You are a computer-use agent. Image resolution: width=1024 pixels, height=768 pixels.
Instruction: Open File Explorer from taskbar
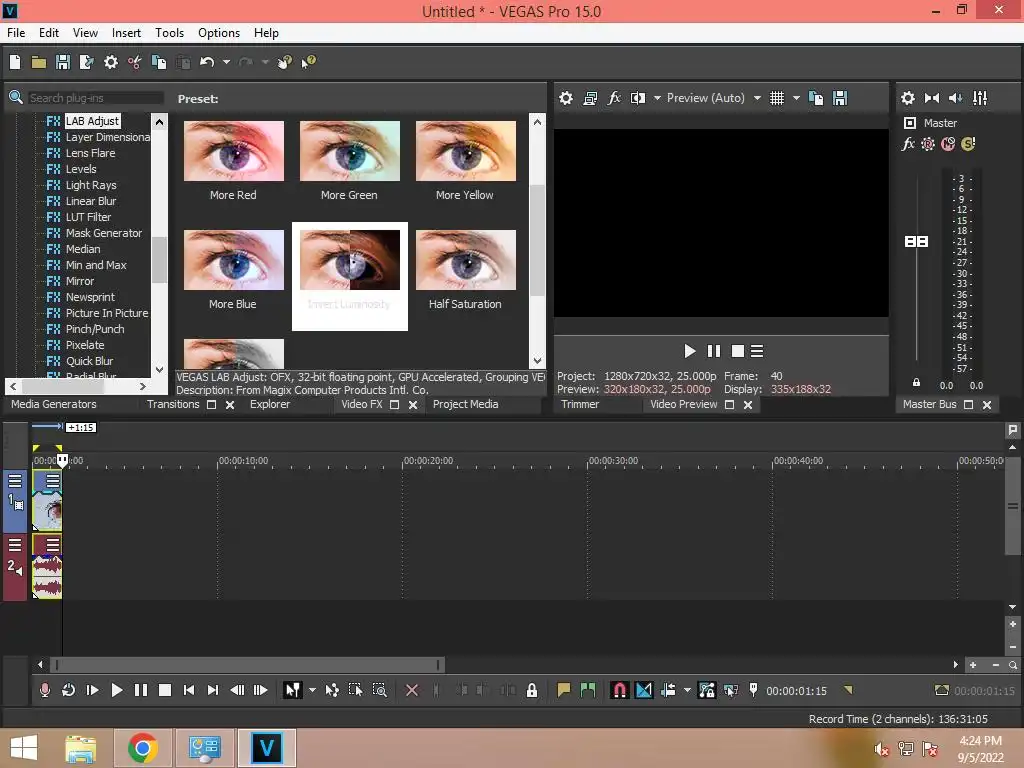81,748
